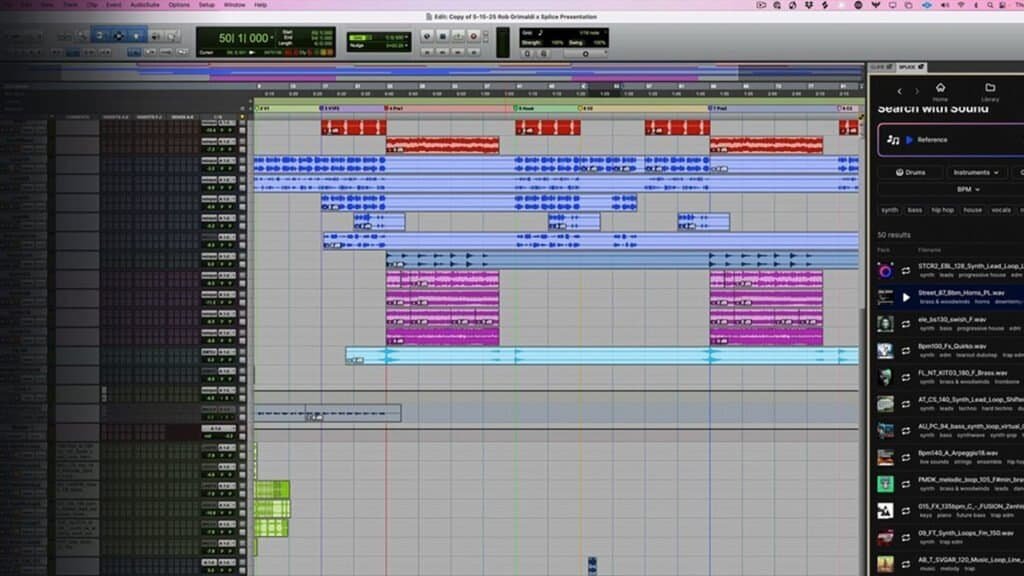
Task: Toggle the house tag filter
Action: 972,210
